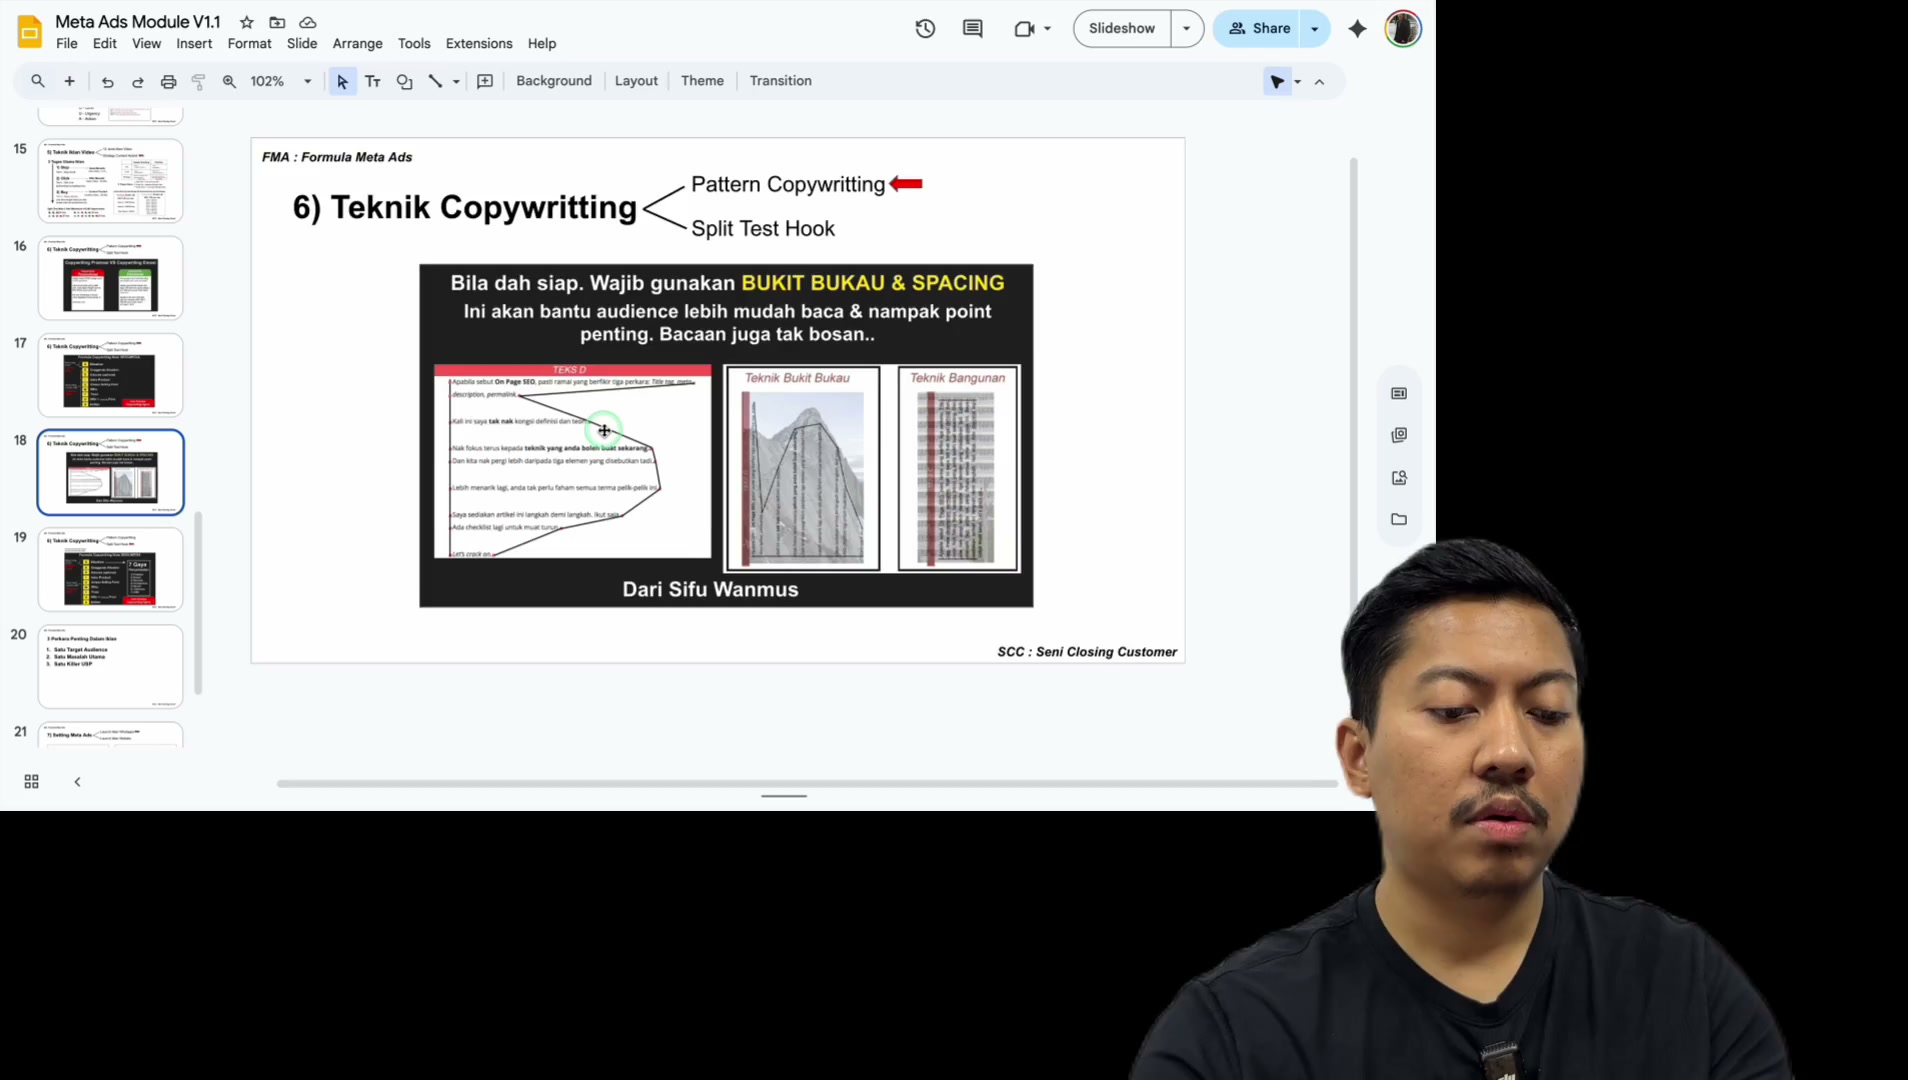Star the Meta Ads Module document
The height and width of the screenshot is (1080, 1908).
click(247, 22)
